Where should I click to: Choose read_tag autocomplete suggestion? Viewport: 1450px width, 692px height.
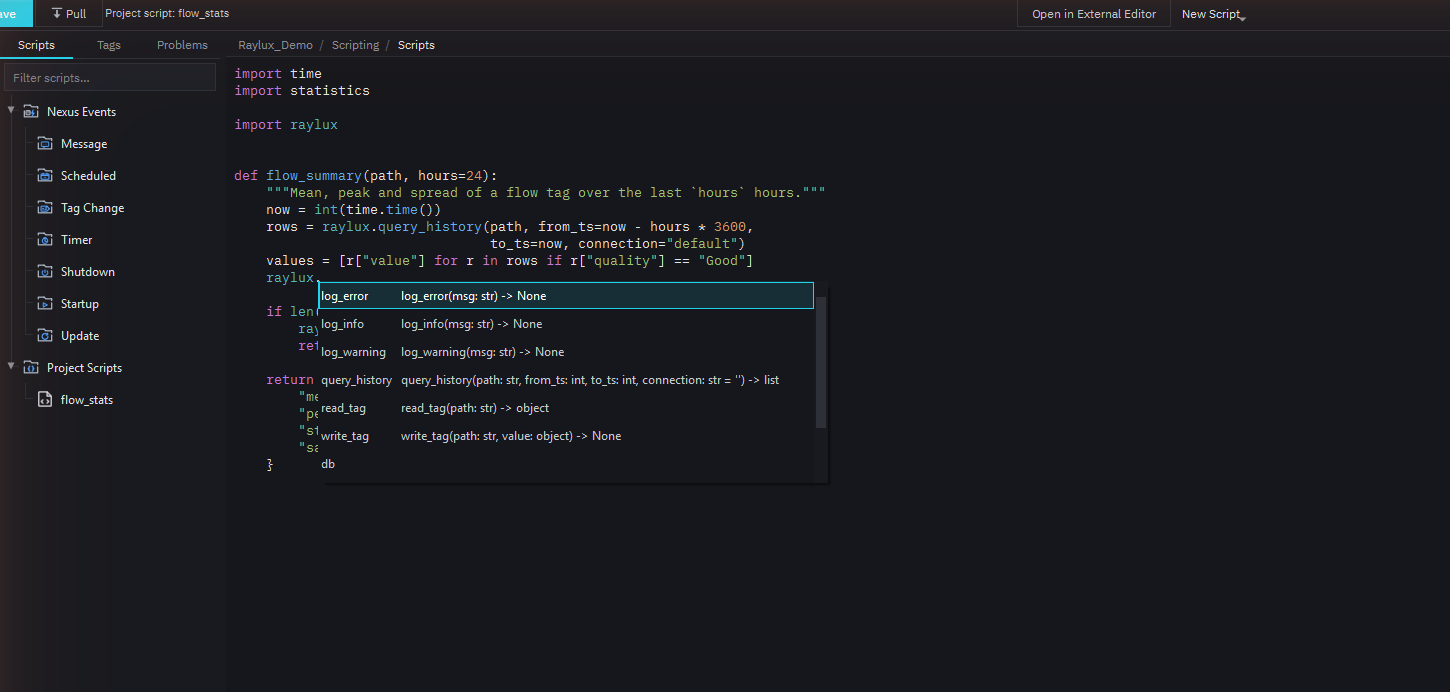coord(566,408)
